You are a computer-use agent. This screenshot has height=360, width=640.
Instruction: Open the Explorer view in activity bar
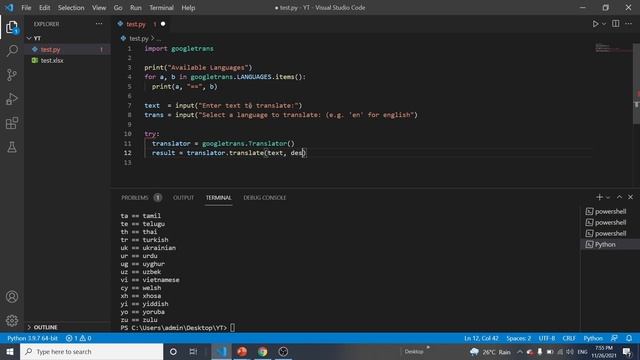point(12,27)
